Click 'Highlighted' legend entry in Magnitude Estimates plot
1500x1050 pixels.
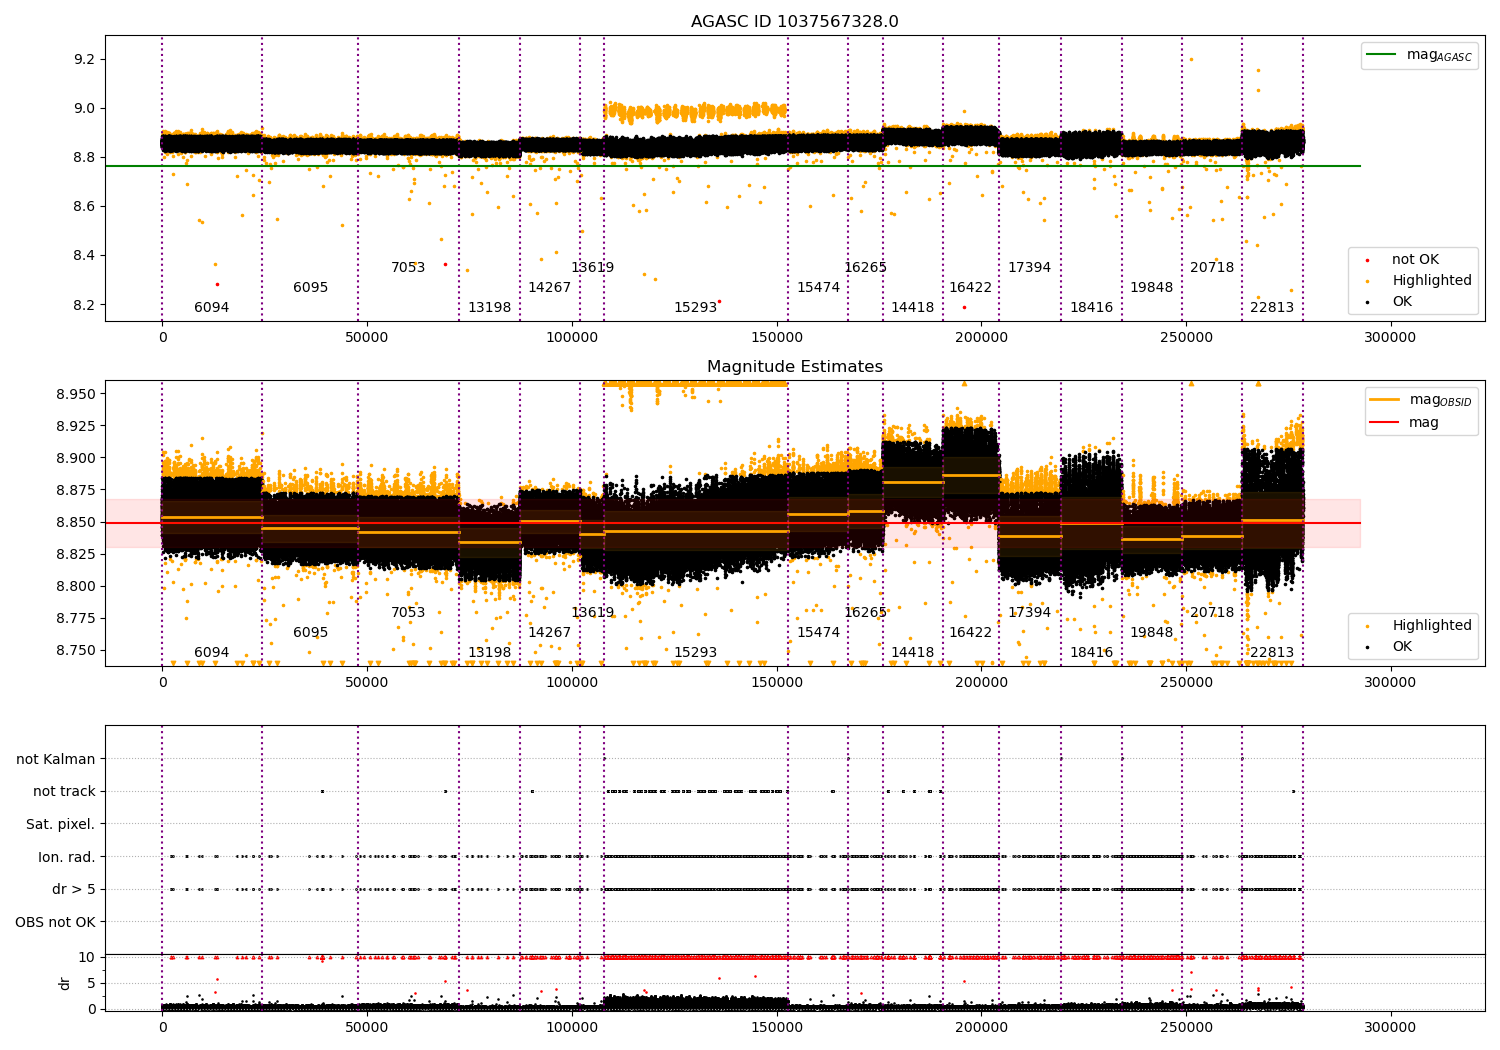(1419, 626)
